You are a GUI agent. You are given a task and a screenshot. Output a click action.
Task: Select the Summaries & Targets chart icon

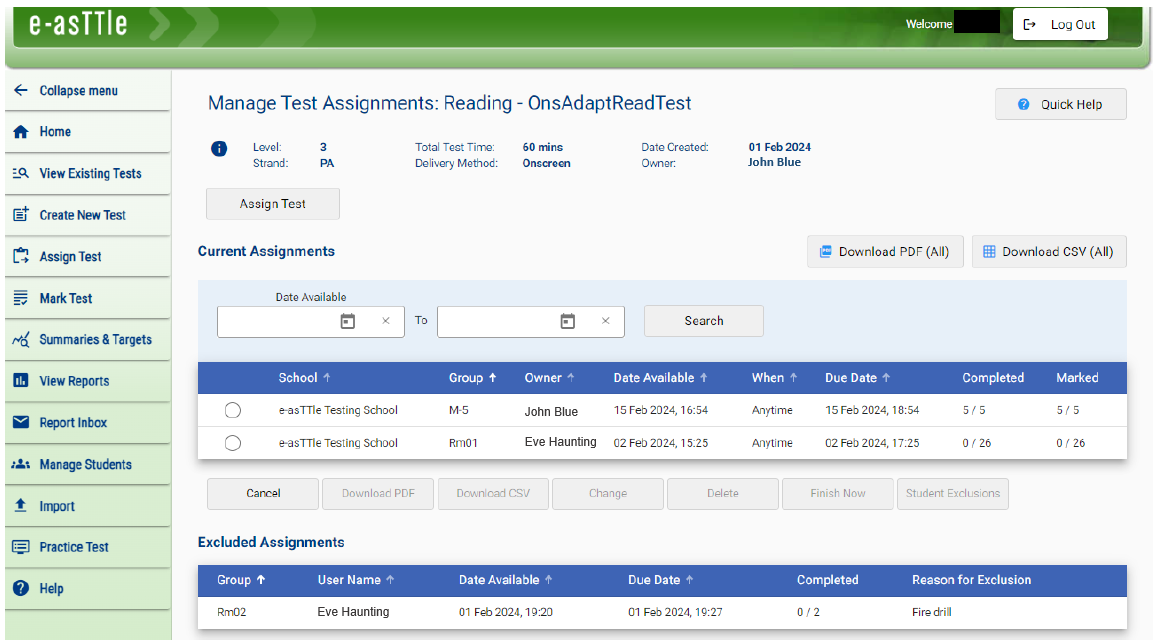click(19, 340)
